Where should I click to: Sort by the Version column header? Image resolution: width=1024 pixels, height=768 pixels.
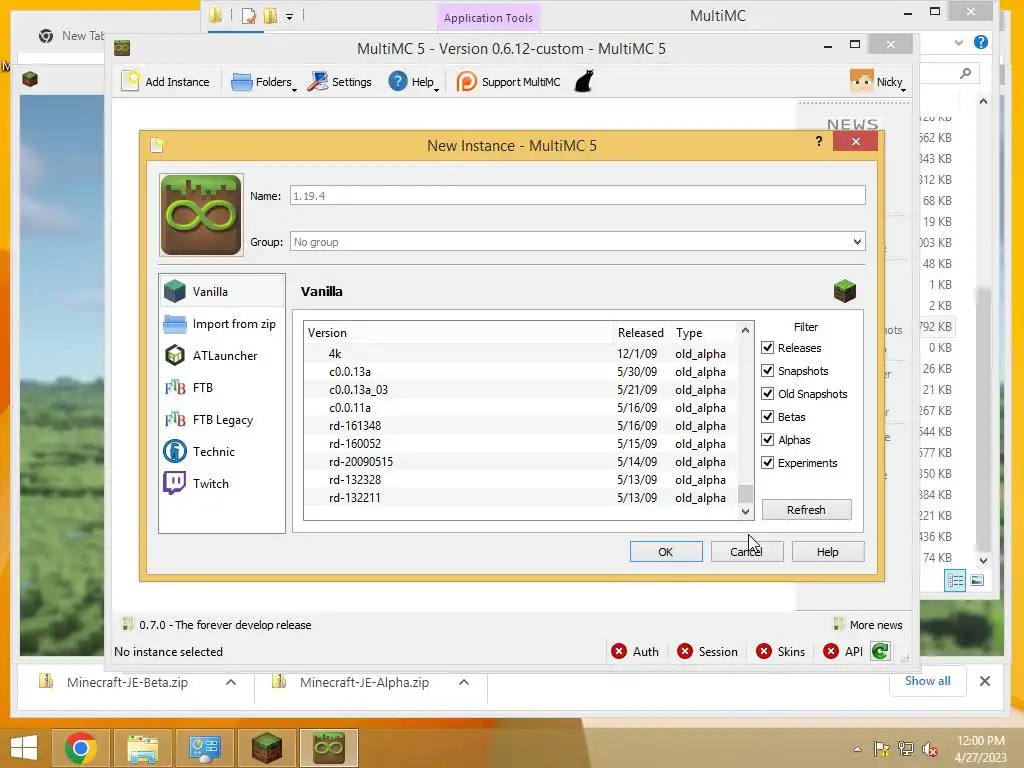458,332
